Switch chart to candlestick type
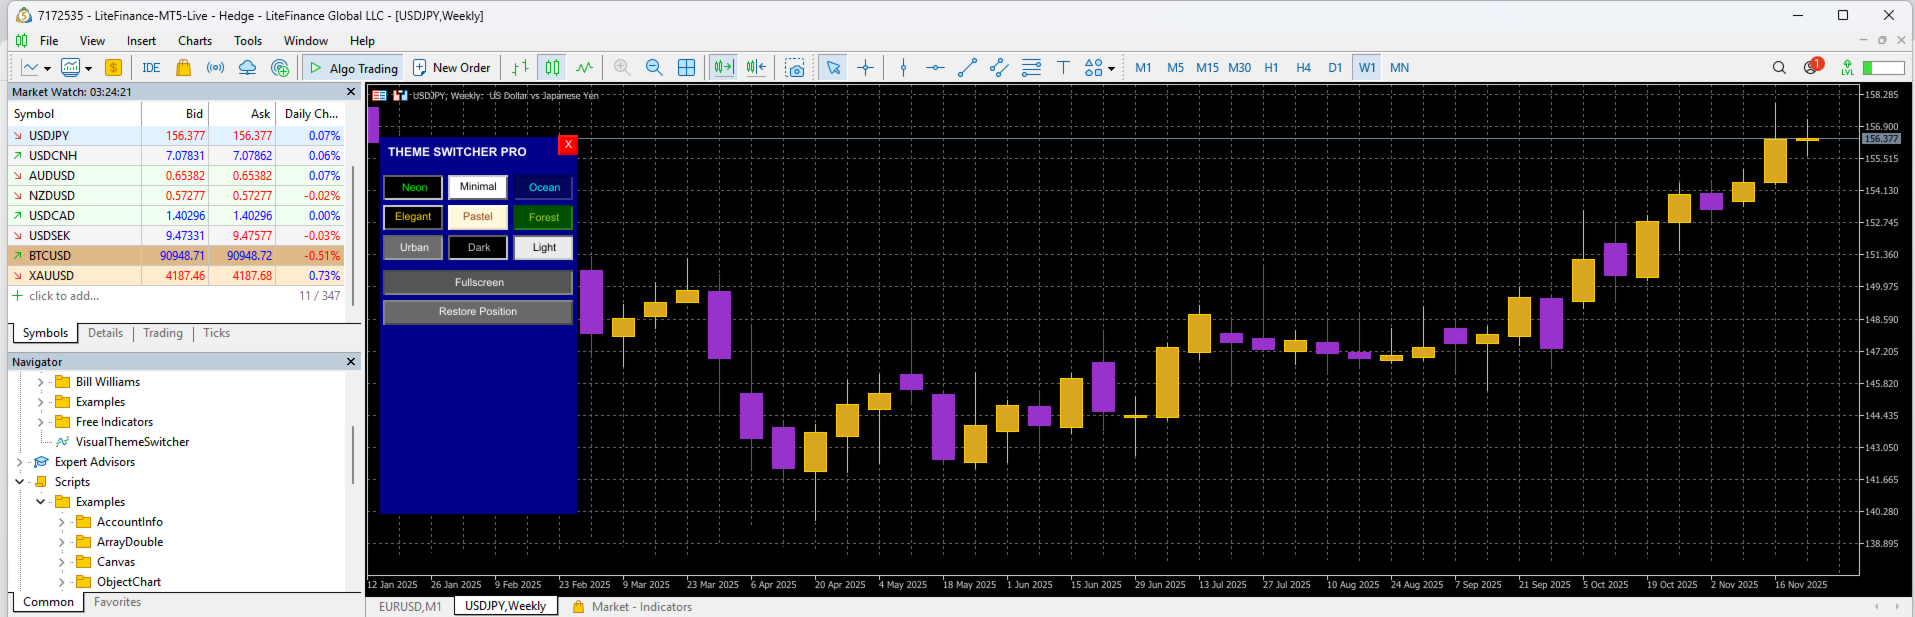This screenshot has height=617, width=1915. [x=552, y=68]
